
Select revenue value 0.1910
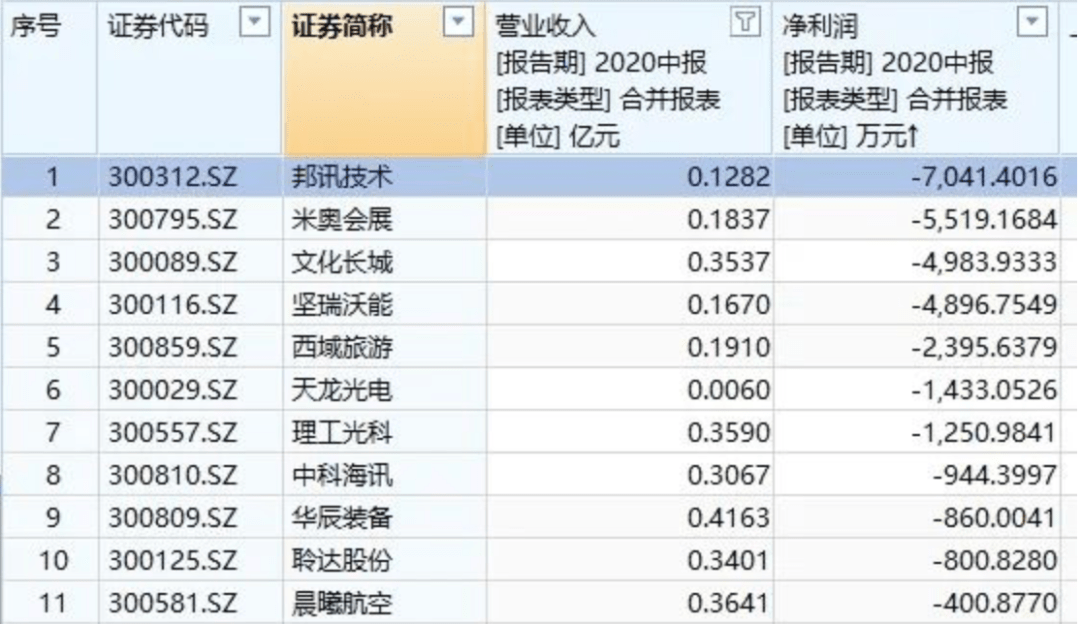[x=728, y=348]
